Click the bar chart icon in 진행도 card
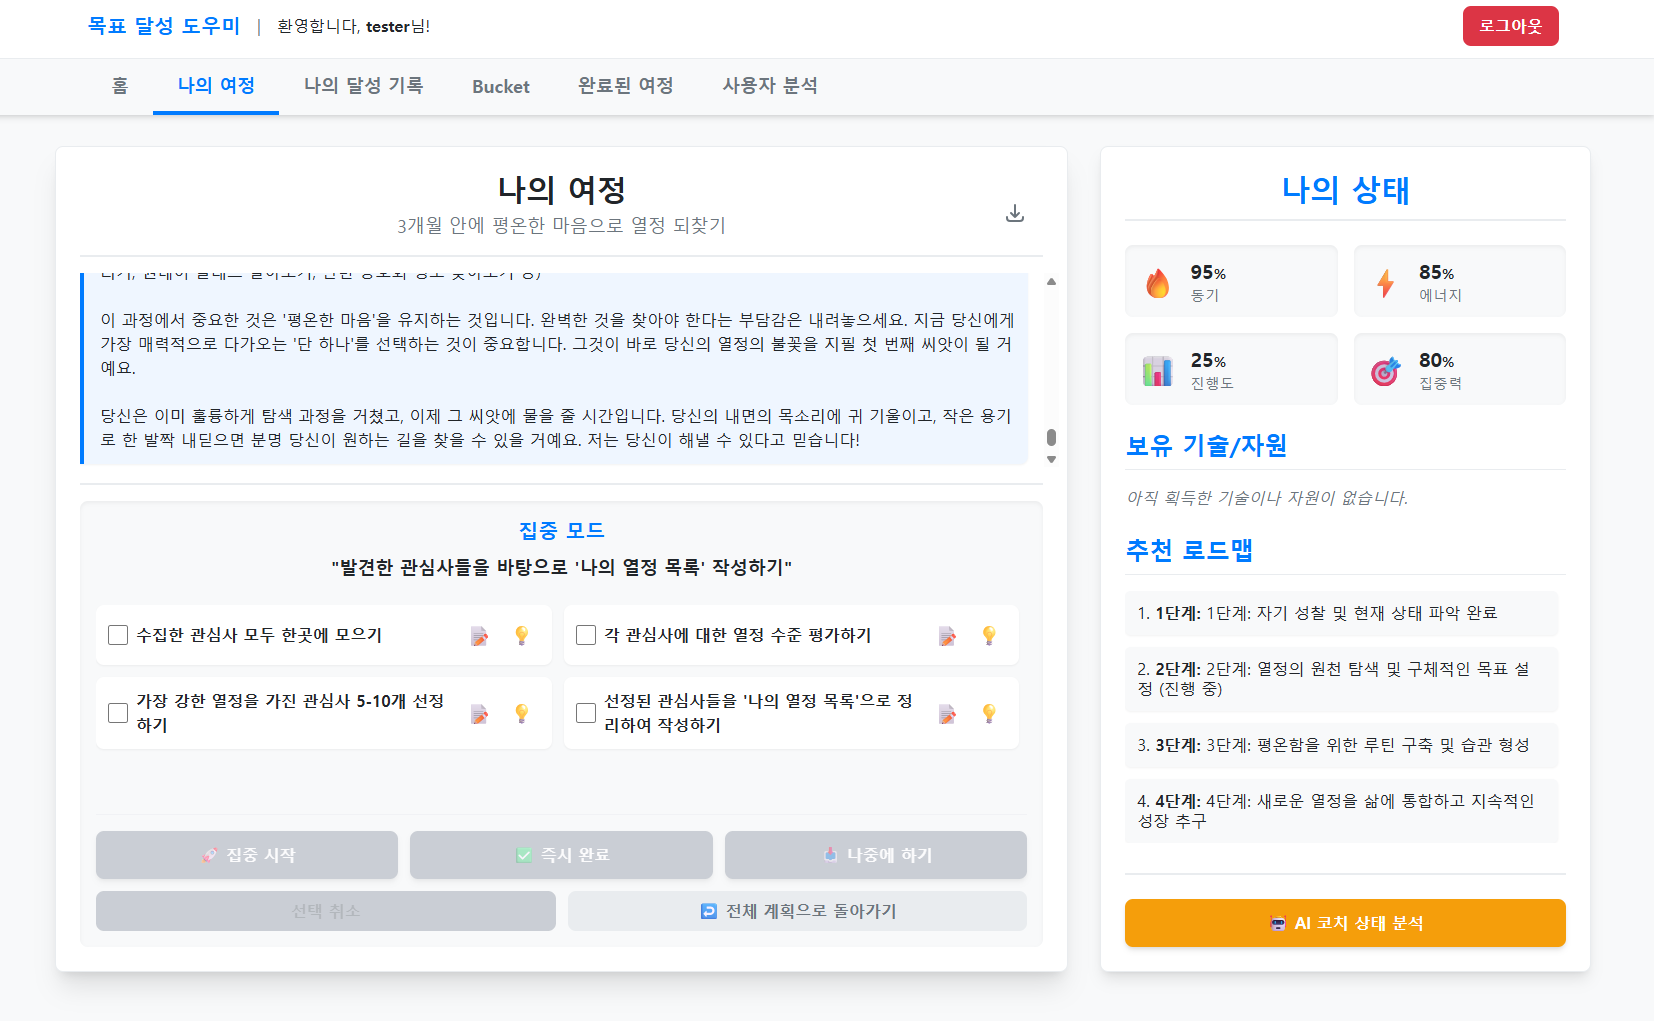Image resolution: width=1654 pixels, height=1021 pixels. [x=1157, y=371]
